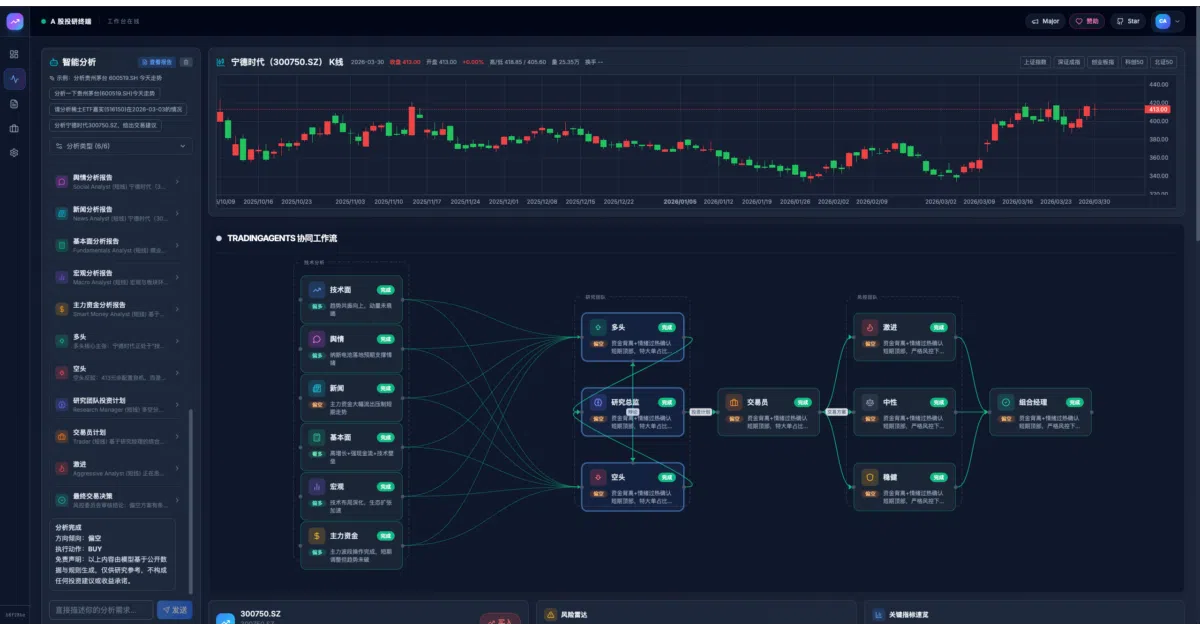The image size is (1200, 630).
Task: Switch chart to 科创50
Action: pos(1133,62)
